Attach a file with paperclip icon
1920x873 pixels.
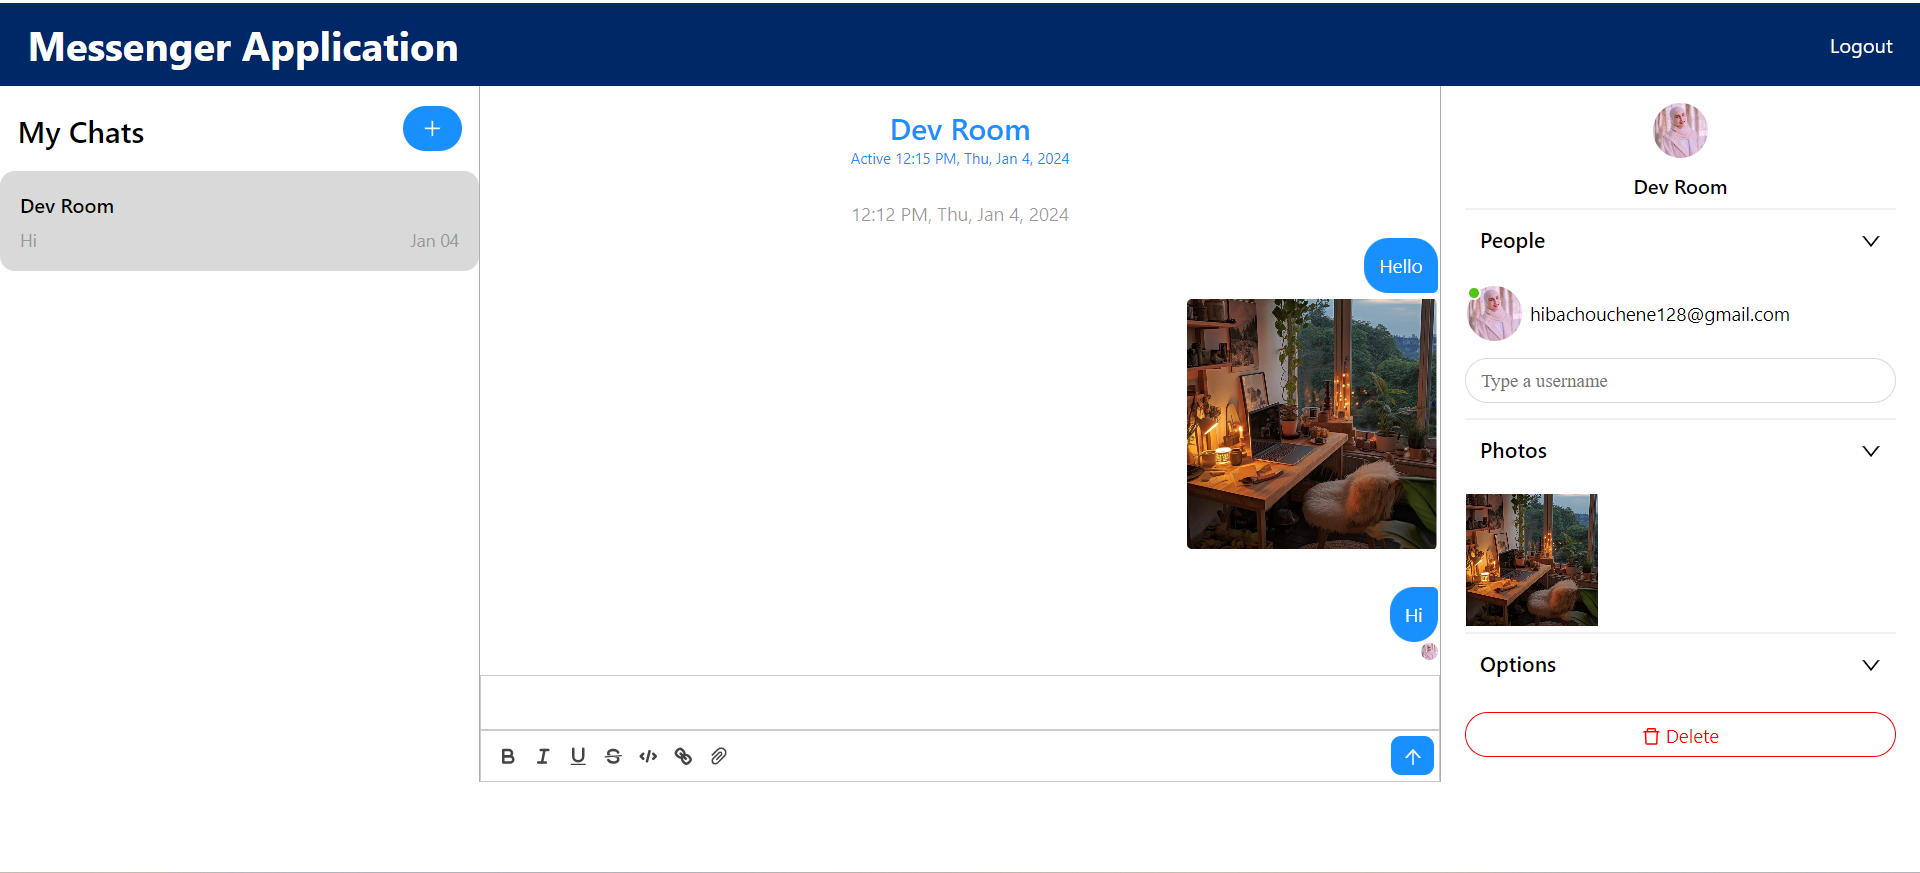718,756
